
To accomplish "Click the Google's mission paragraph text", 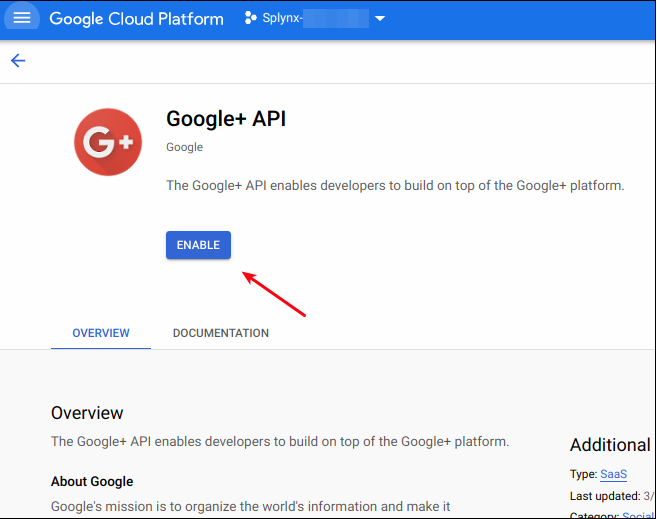I will point(250,506).
